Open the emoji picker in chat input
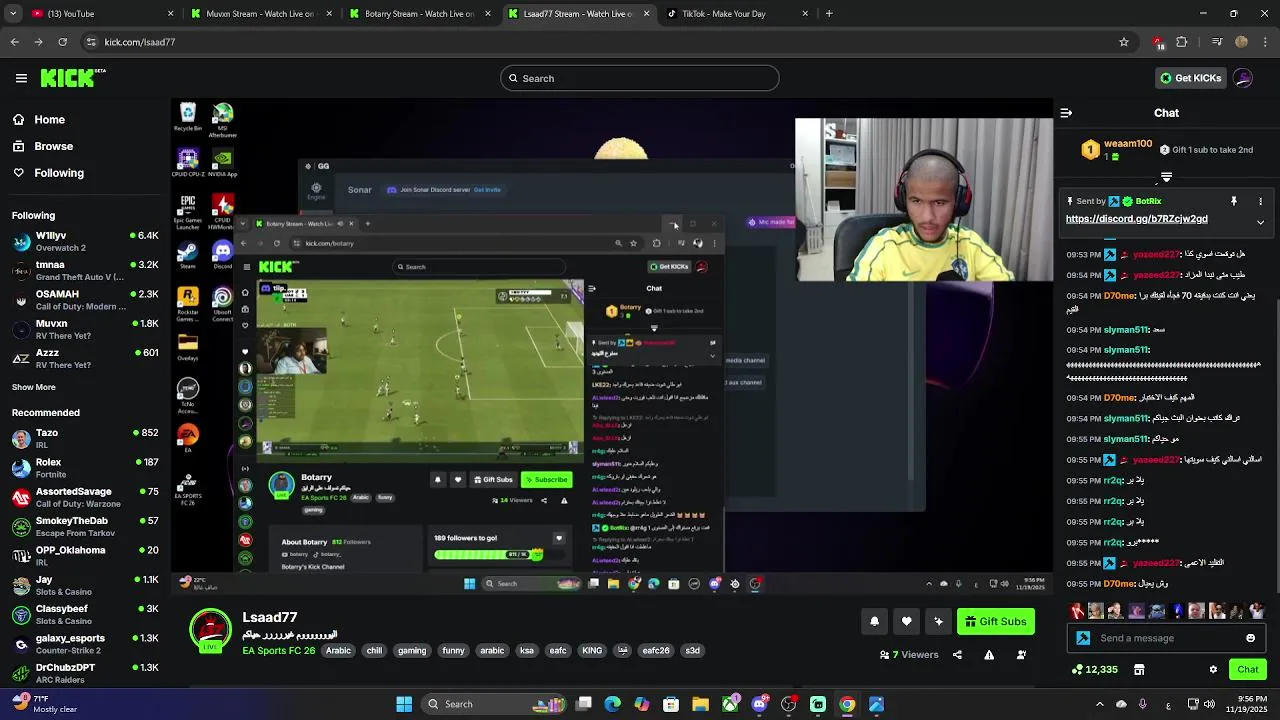 pos(1250,638)
